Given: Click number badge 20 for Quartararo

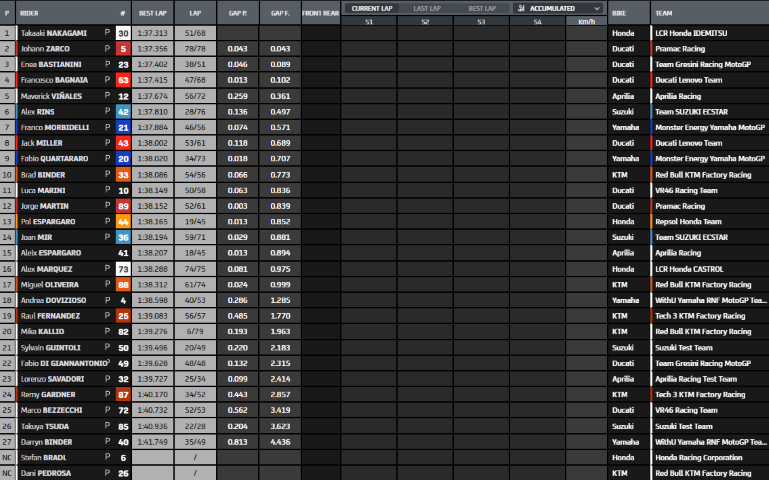Looking at the screenshot, I should click(123, 159).
